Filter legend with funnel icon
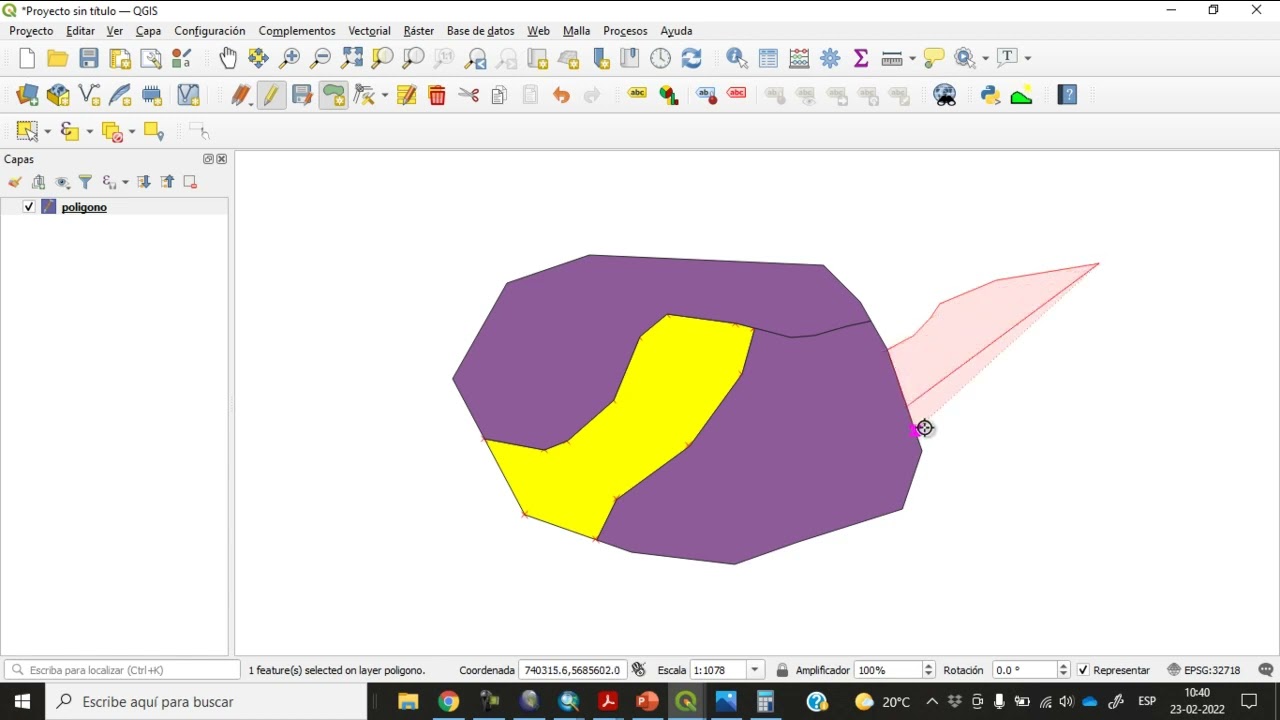 tap(85, 182)
